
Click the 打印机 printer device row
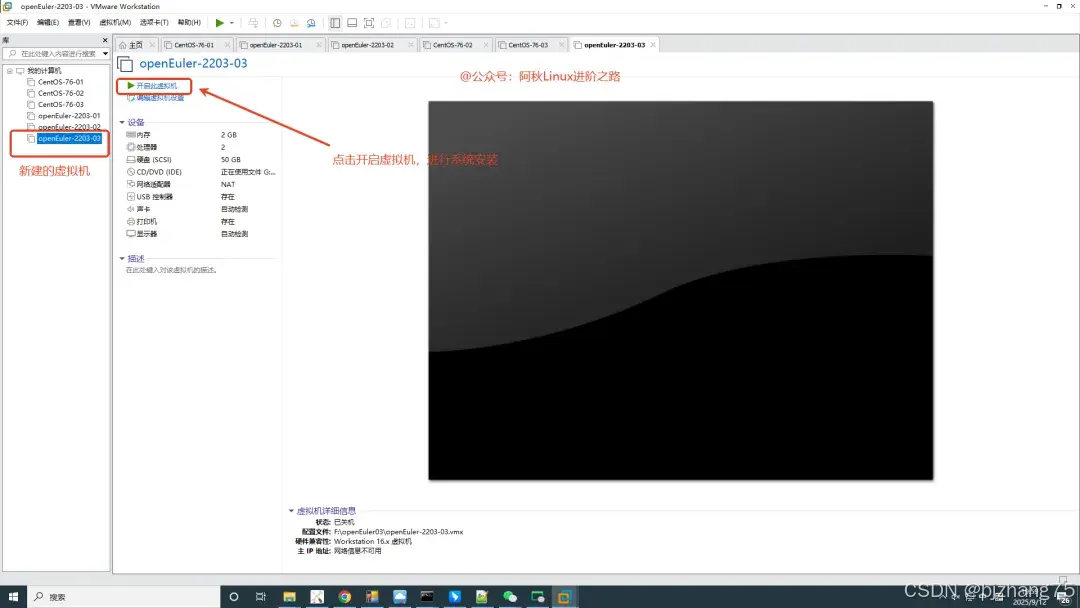click(x=201, y=222)
